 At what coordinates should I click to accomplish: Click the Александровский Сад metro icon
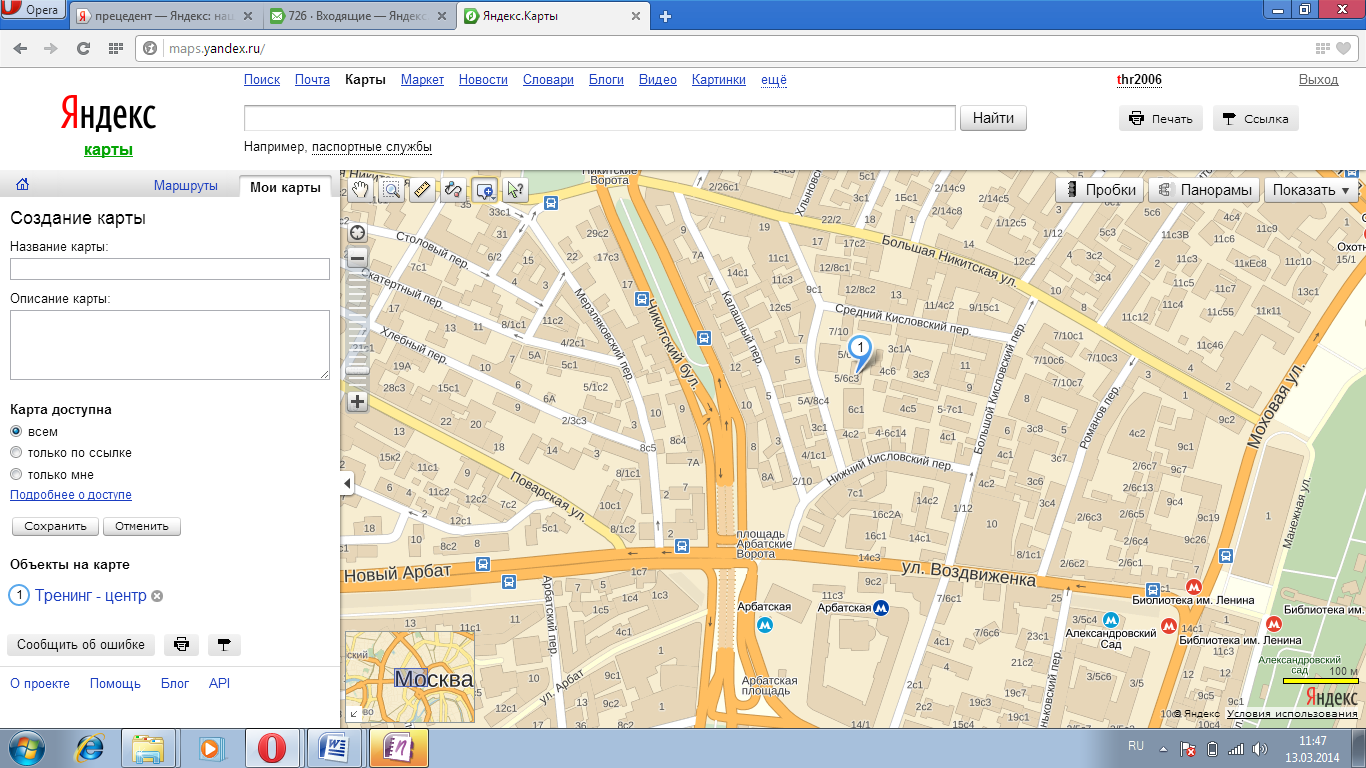point(1111,620)
